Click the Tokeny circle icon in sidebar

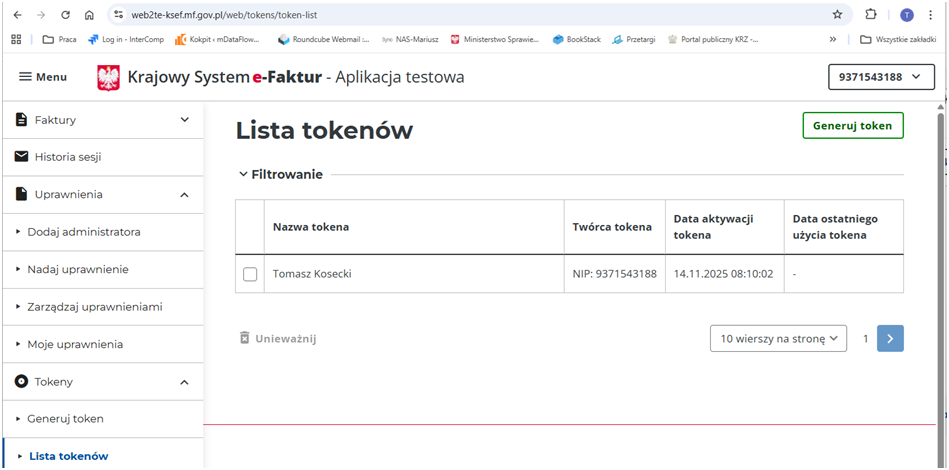click(x=21, y=381)
